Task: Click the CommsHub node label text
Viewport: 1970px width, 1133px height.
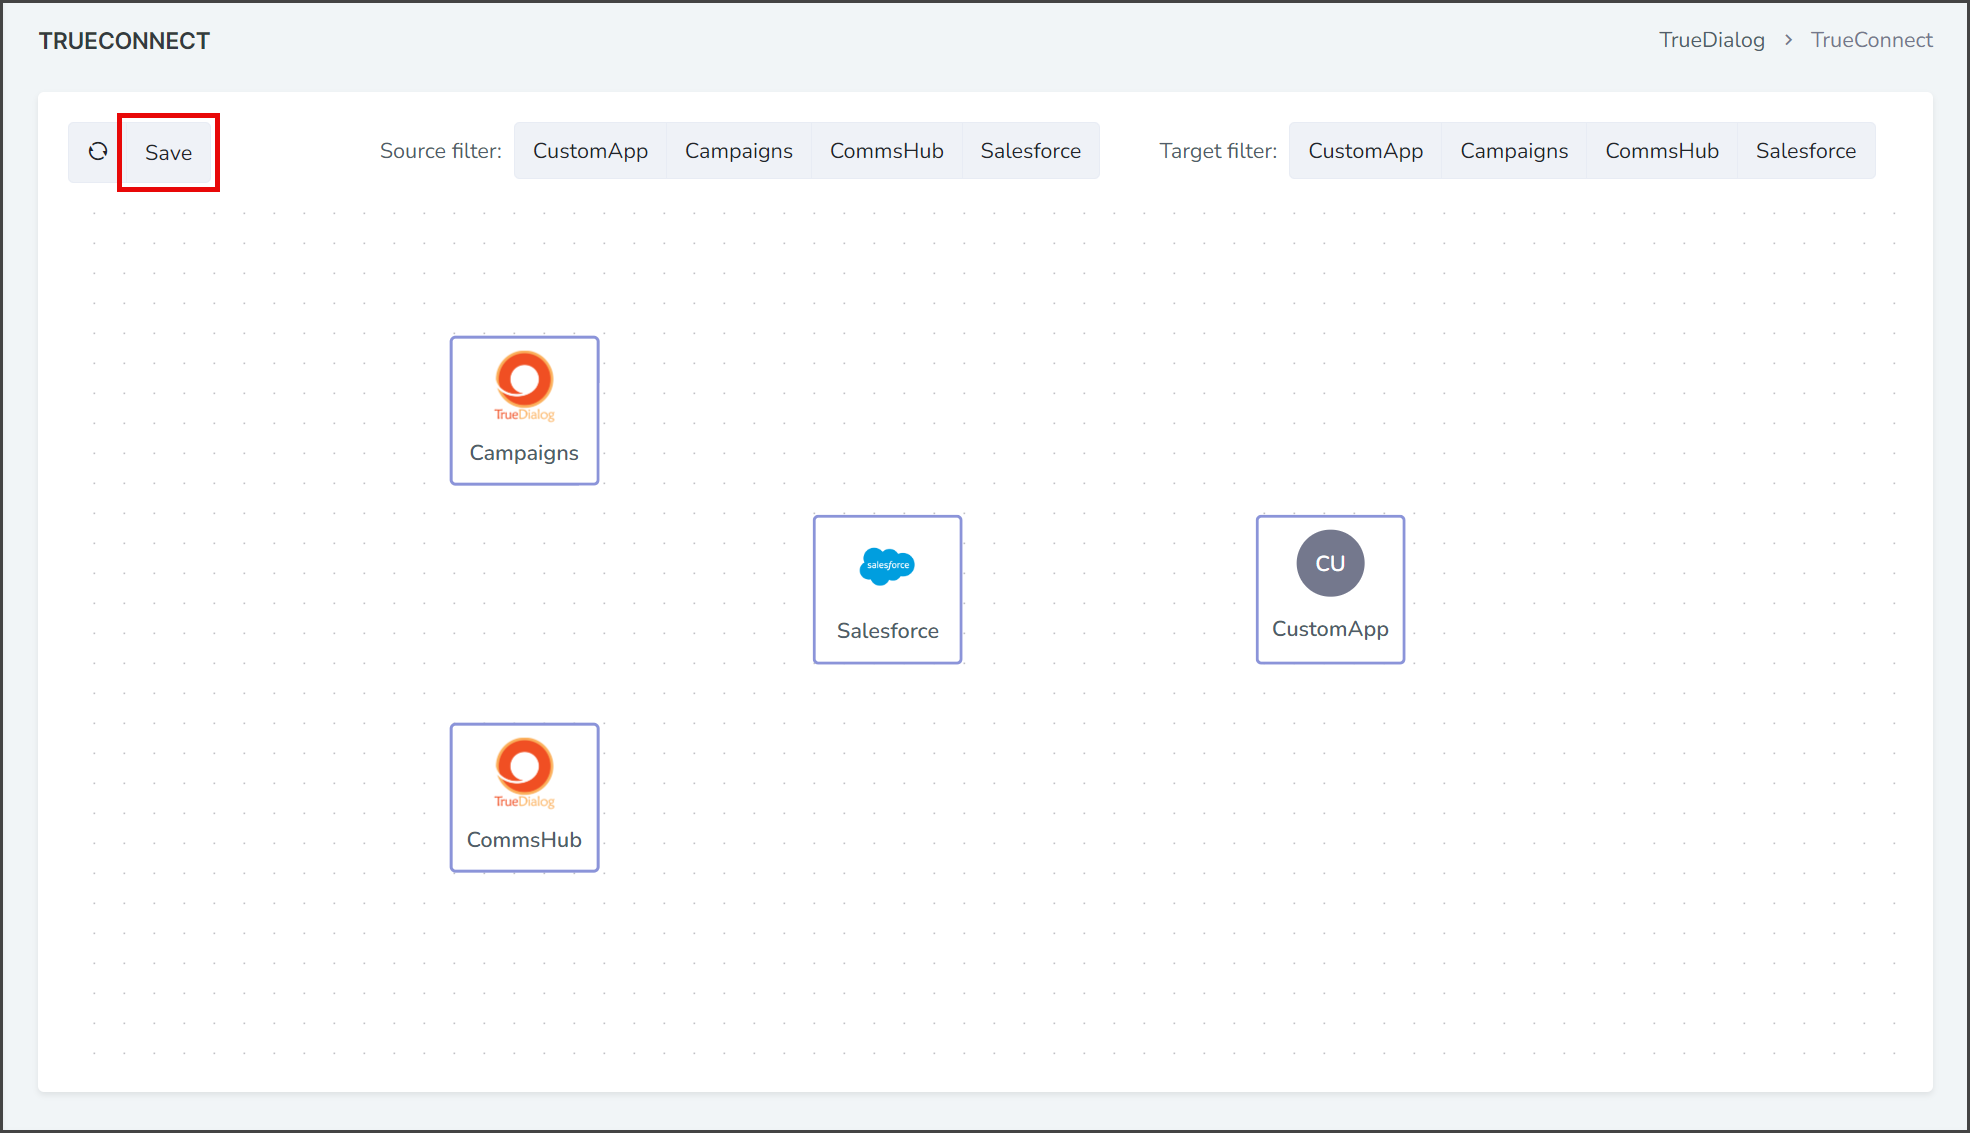Action: pos(524,840)
